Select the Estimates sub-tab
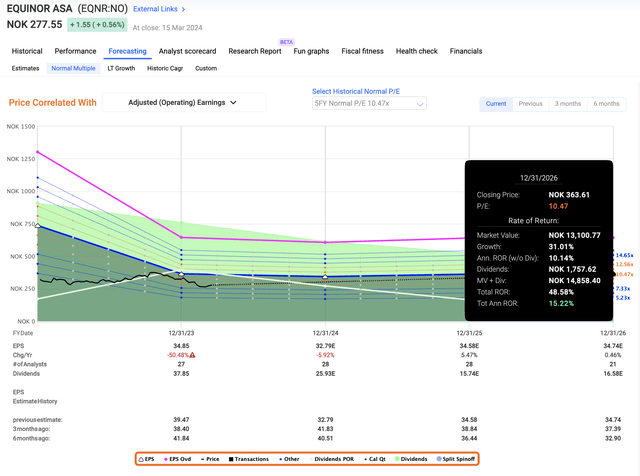Screen dimensions: 640x476 [x=25, y=68]
